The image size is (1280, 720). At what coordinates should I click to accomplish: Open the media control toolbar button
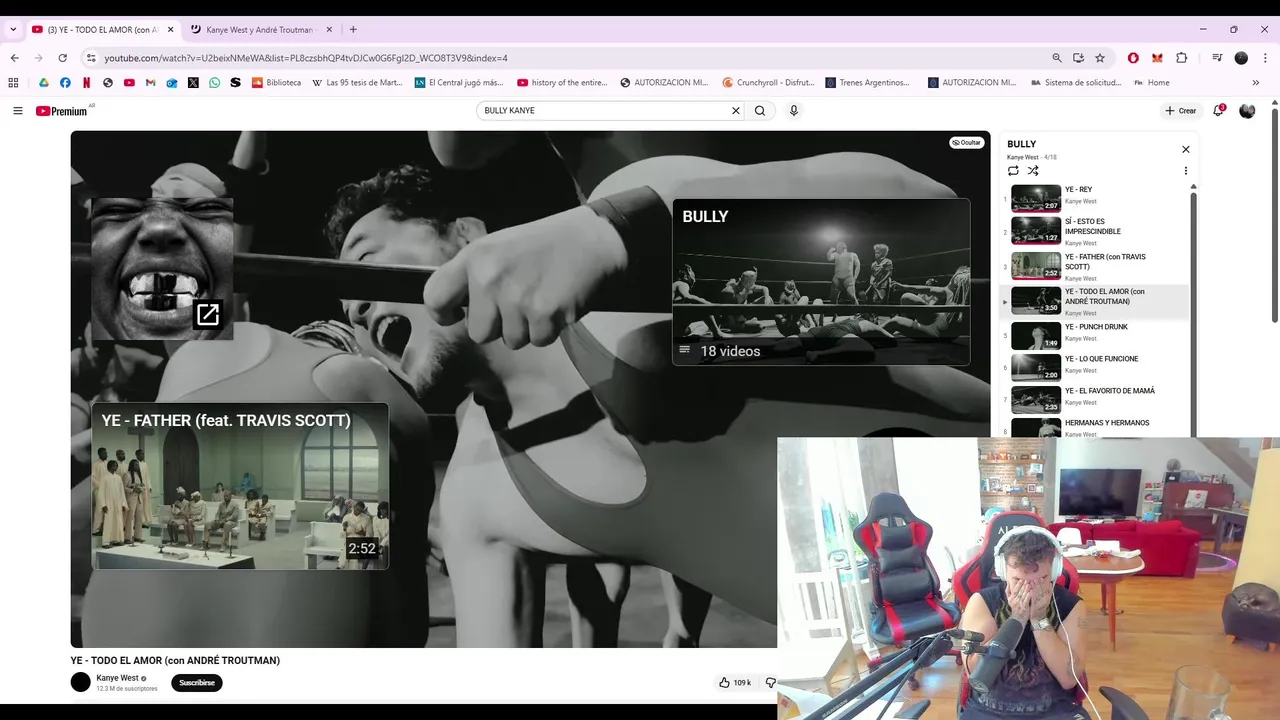(x=1217, y=58)
